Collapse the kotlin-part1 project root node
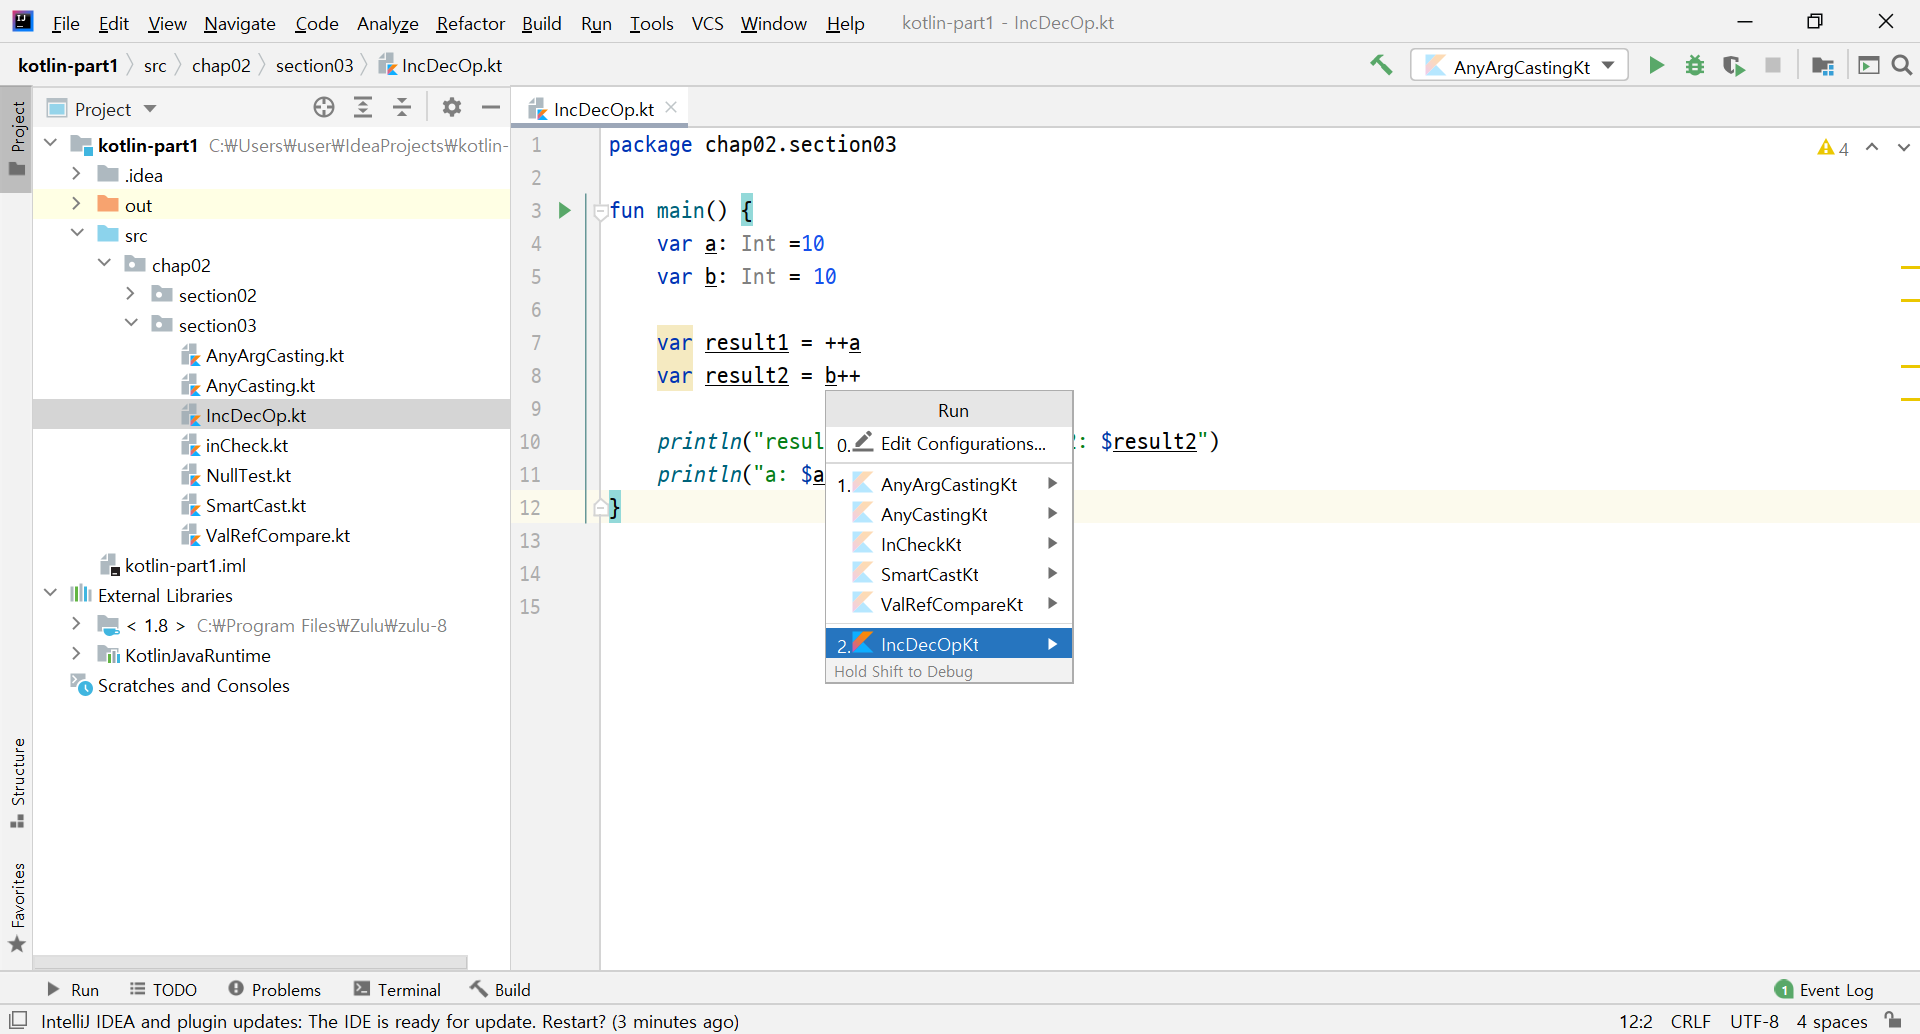 [x=51, y=144]
